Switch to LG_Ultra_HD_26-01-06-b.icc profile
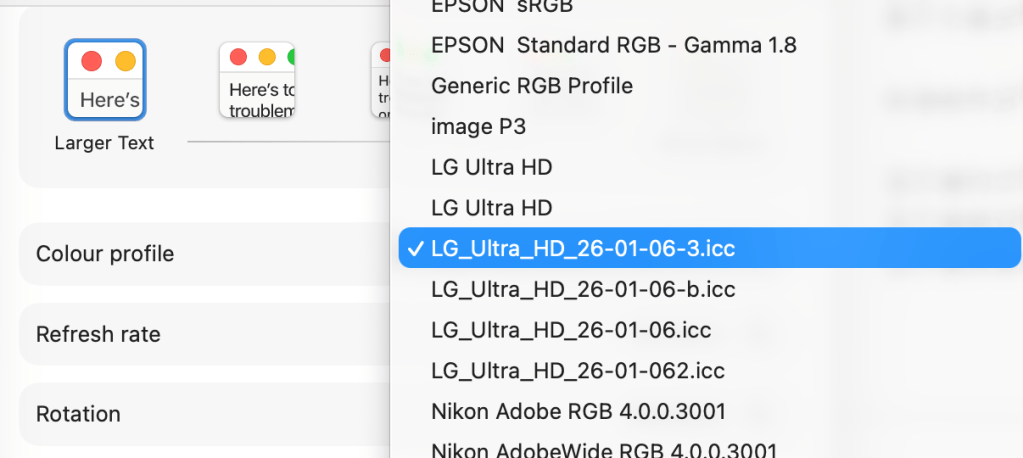Viewport: 1023px width, 458px height. point(583,289)
